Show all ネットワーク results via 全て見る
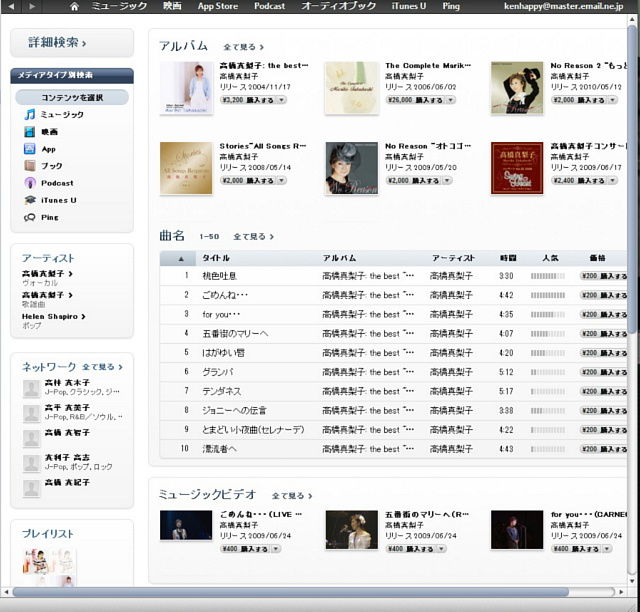Viewport: 640px width, 612px height. tap(102, 367)
